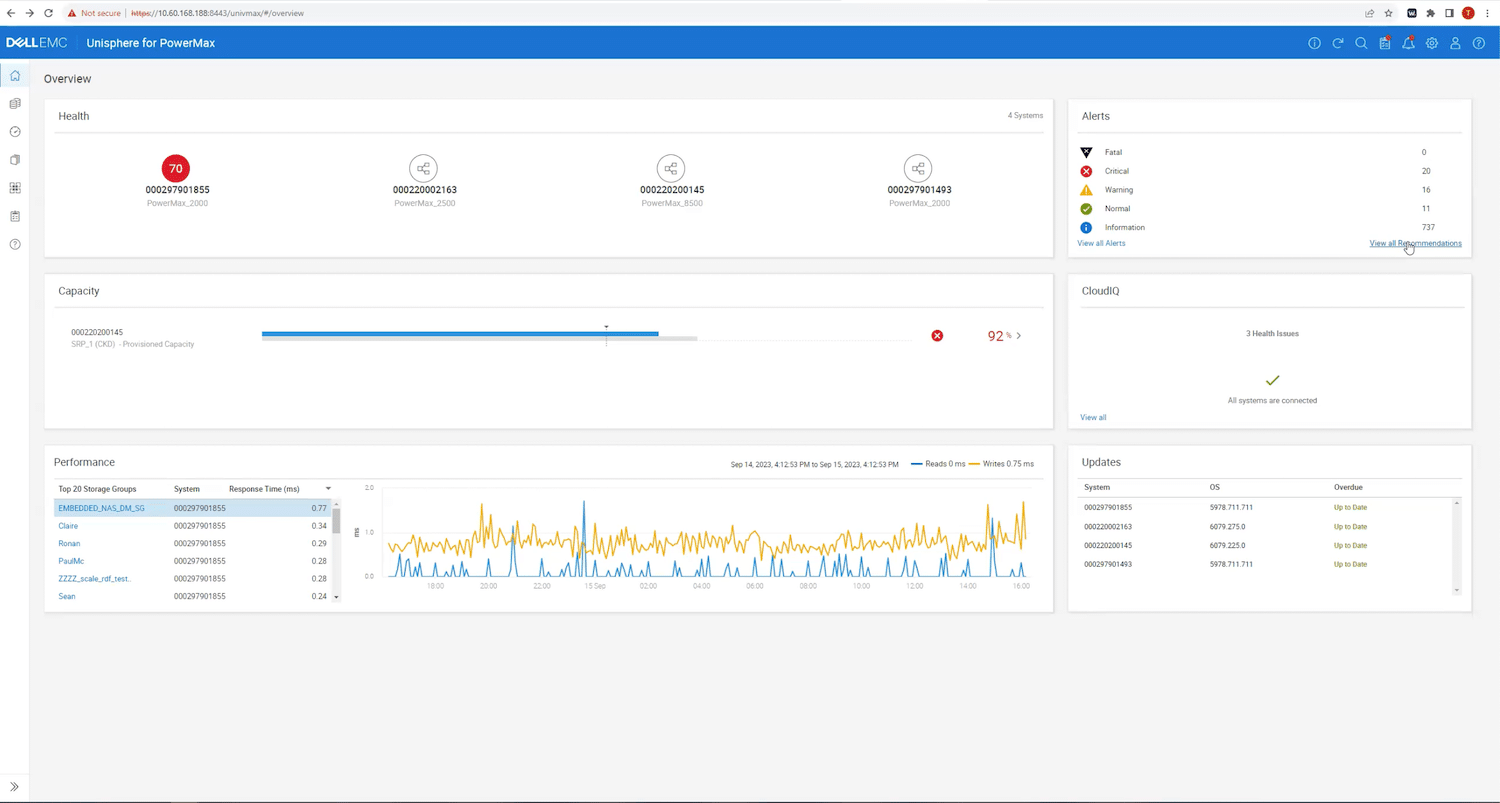Viewport: 1500px width, 803px height.
Task: Open EMBEDDED_NAS_DM_SG storage group link
Action: pyautogui.click(x=101, y=508)
